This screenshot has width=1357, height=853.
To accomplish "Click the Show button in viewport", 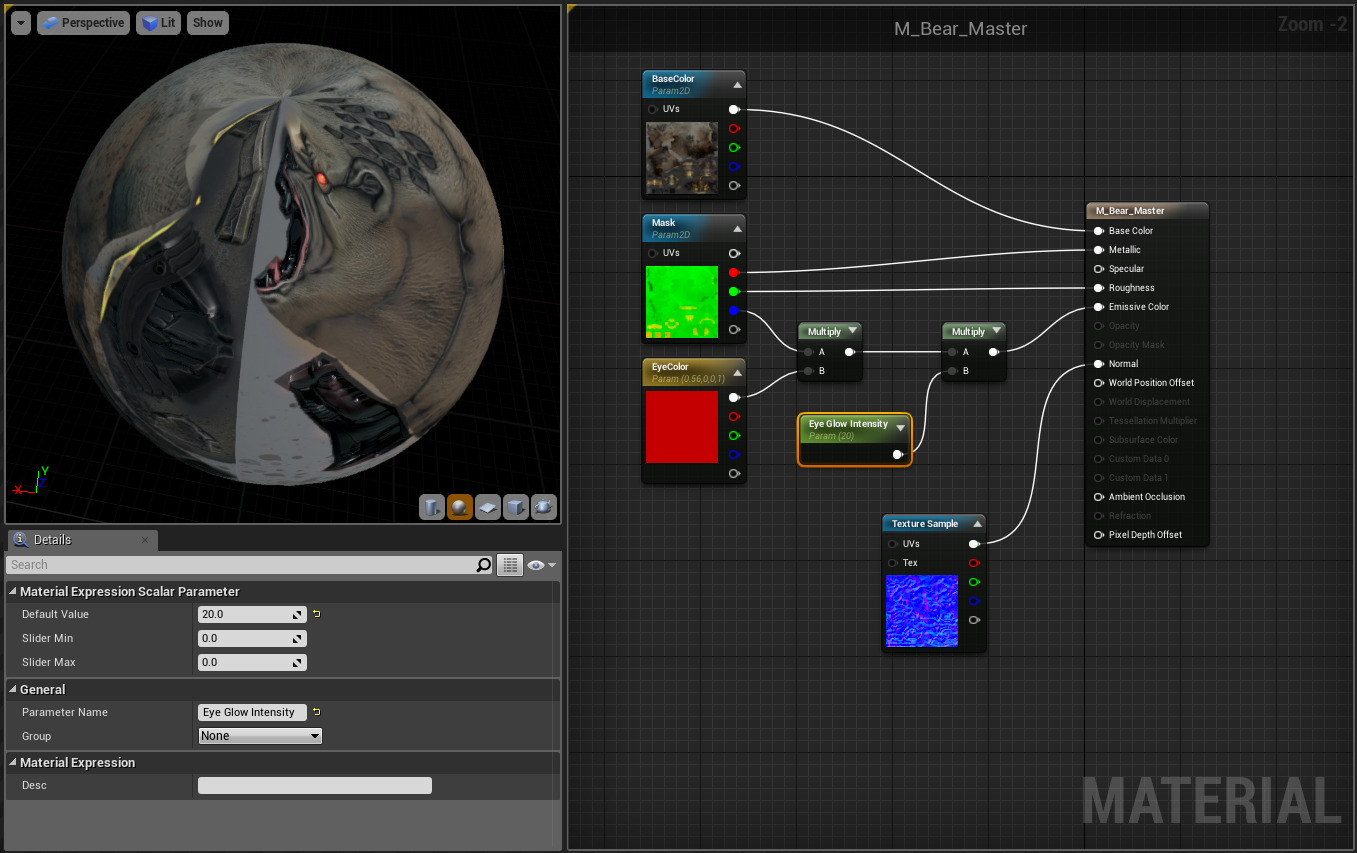I will click(x=208, y=23).
